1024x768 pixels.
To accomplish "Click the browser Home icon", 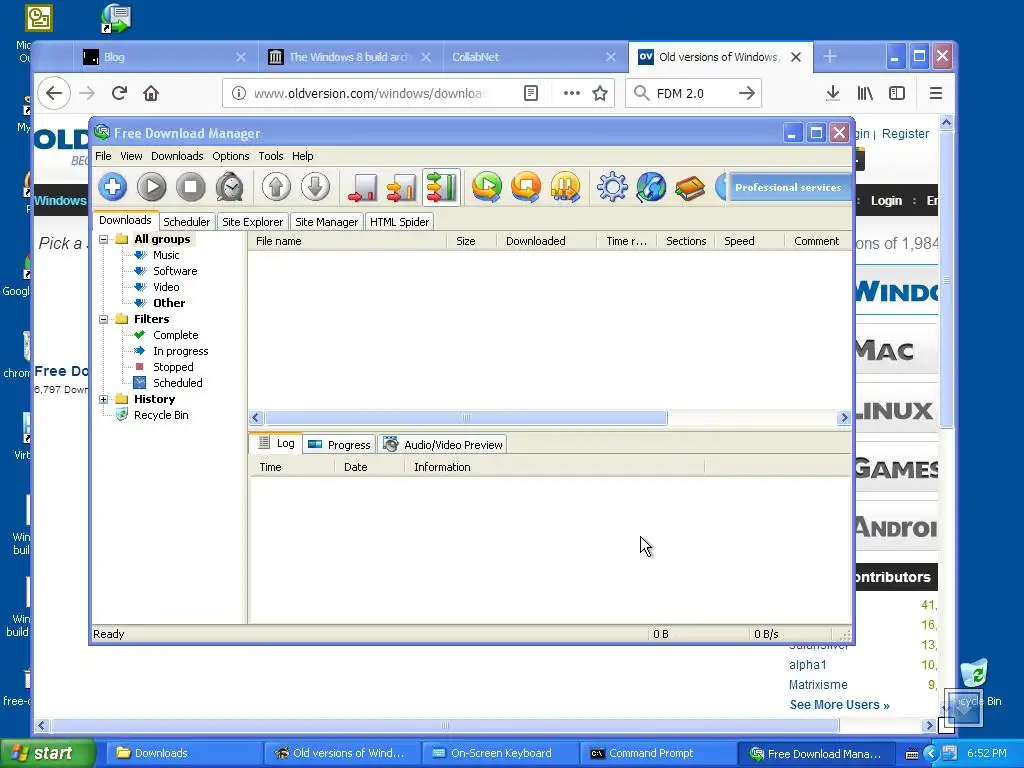I will (x=151, y=93).
